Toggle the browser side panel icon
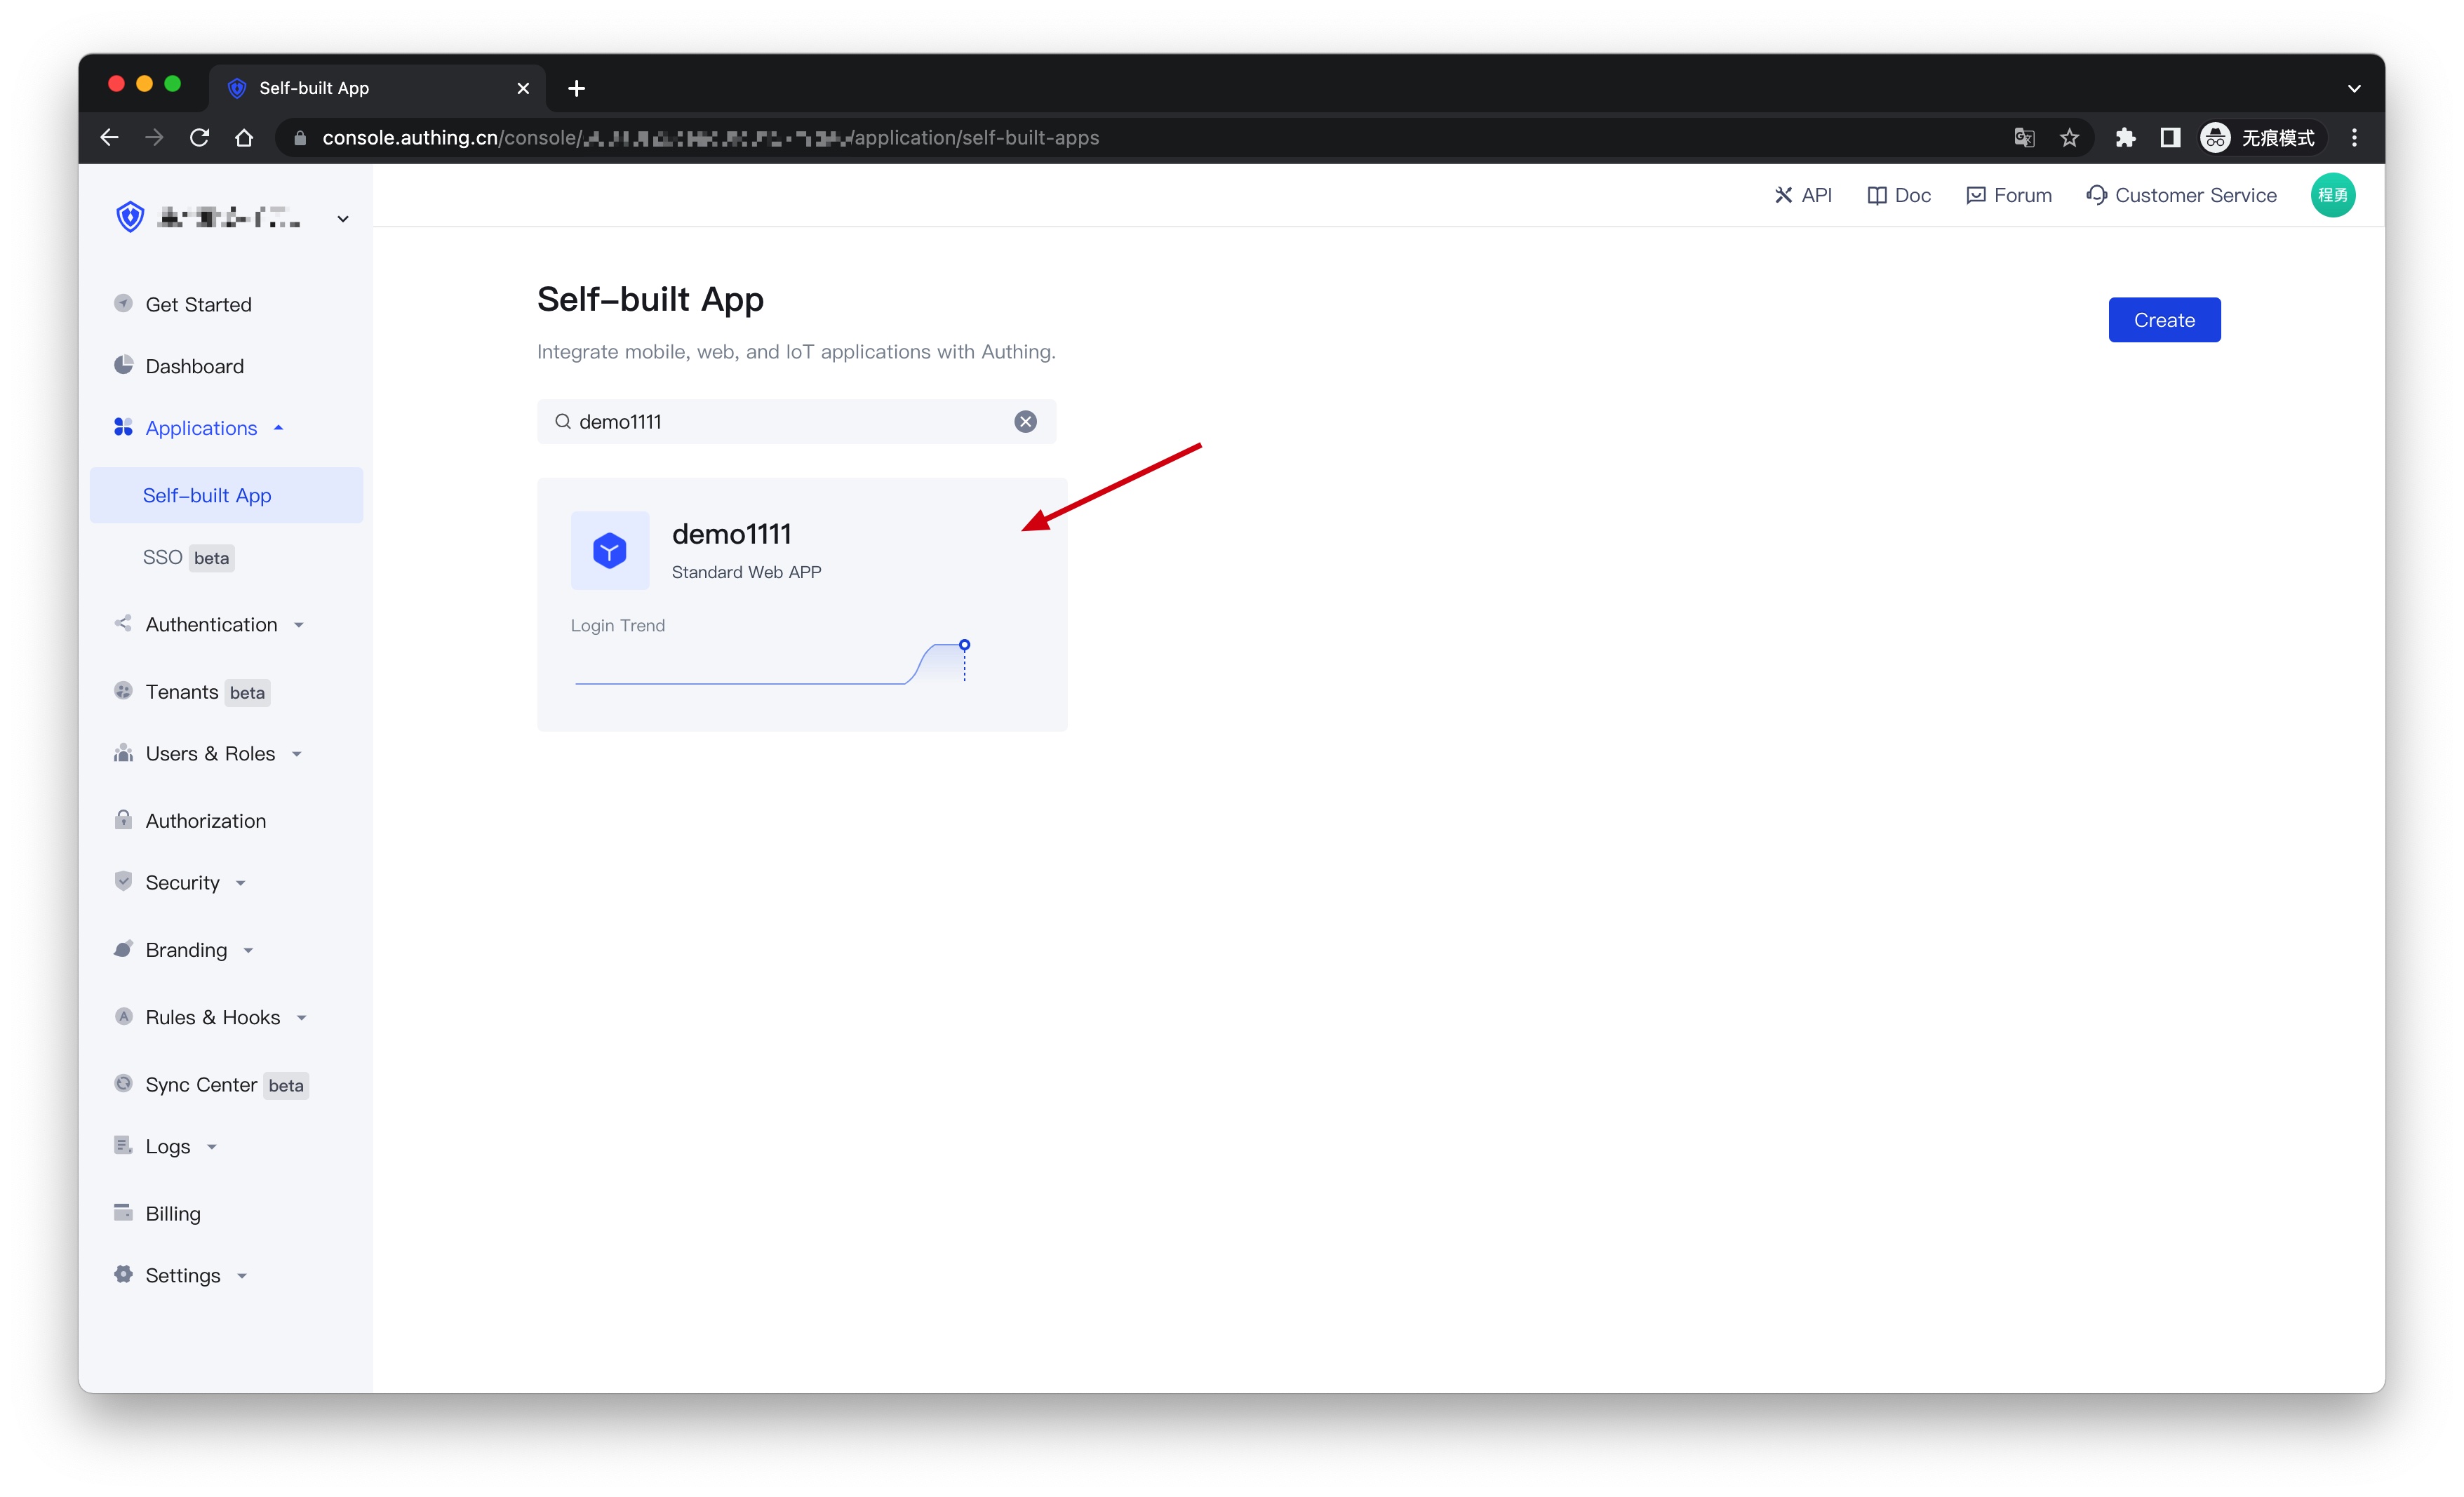Image resolution: width=2464 pixels, height=1497 pixels. tap(2169, 137)
